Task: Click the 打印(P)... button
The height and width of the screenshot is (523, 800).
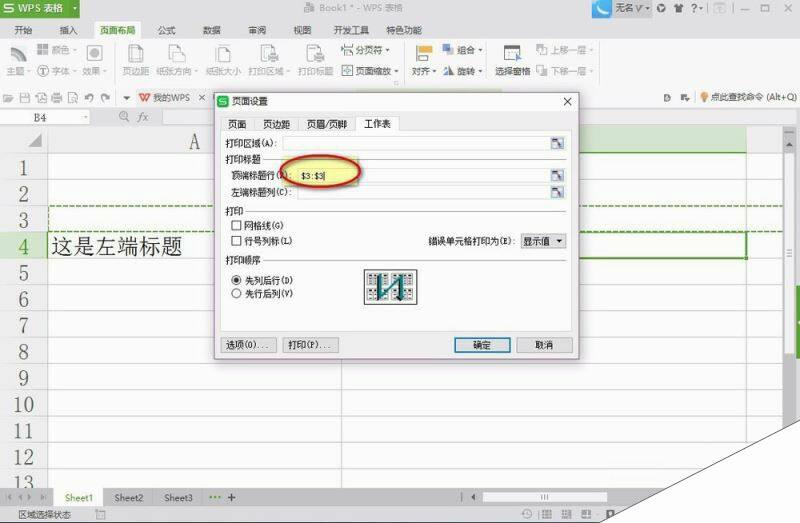Action: [310, 345]
